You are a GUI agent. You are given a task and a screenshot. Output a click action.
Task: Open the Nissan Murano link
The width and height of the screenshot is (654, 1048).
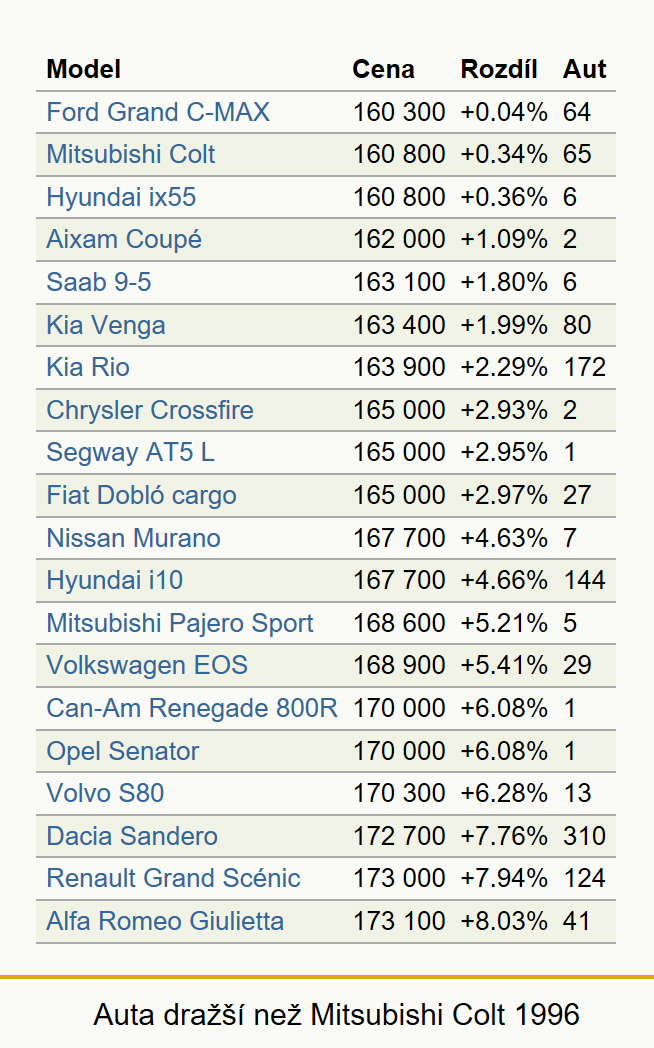[134, 538]
